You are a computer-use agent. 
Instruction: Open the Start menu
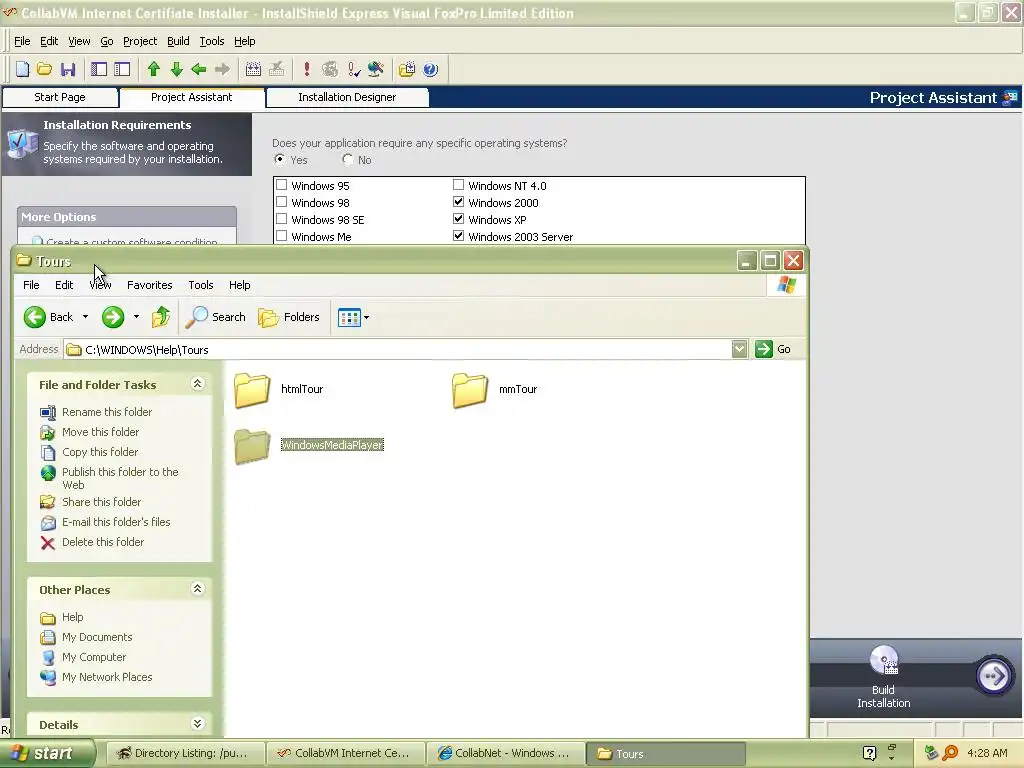pyautogui.click(x=46, y=754)
